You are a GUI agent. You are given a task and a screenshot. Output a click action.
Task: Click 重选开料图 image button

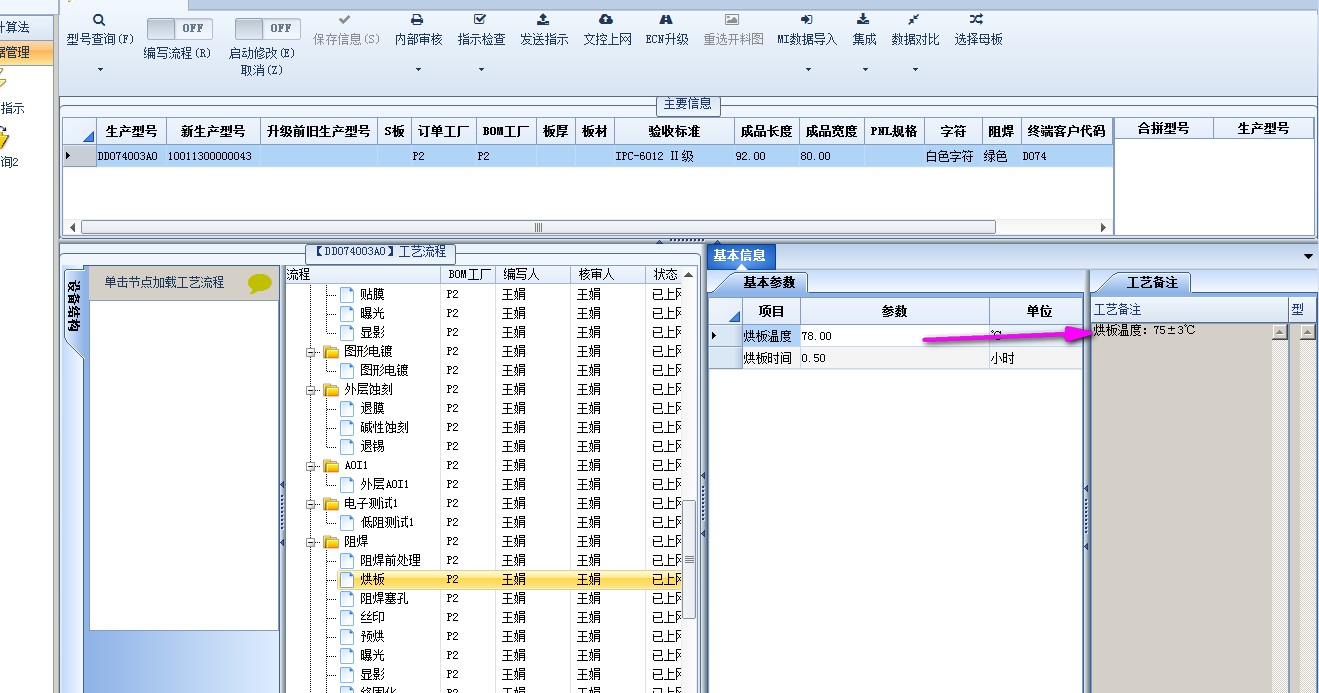pyautogui.click(x=733, y=30)
